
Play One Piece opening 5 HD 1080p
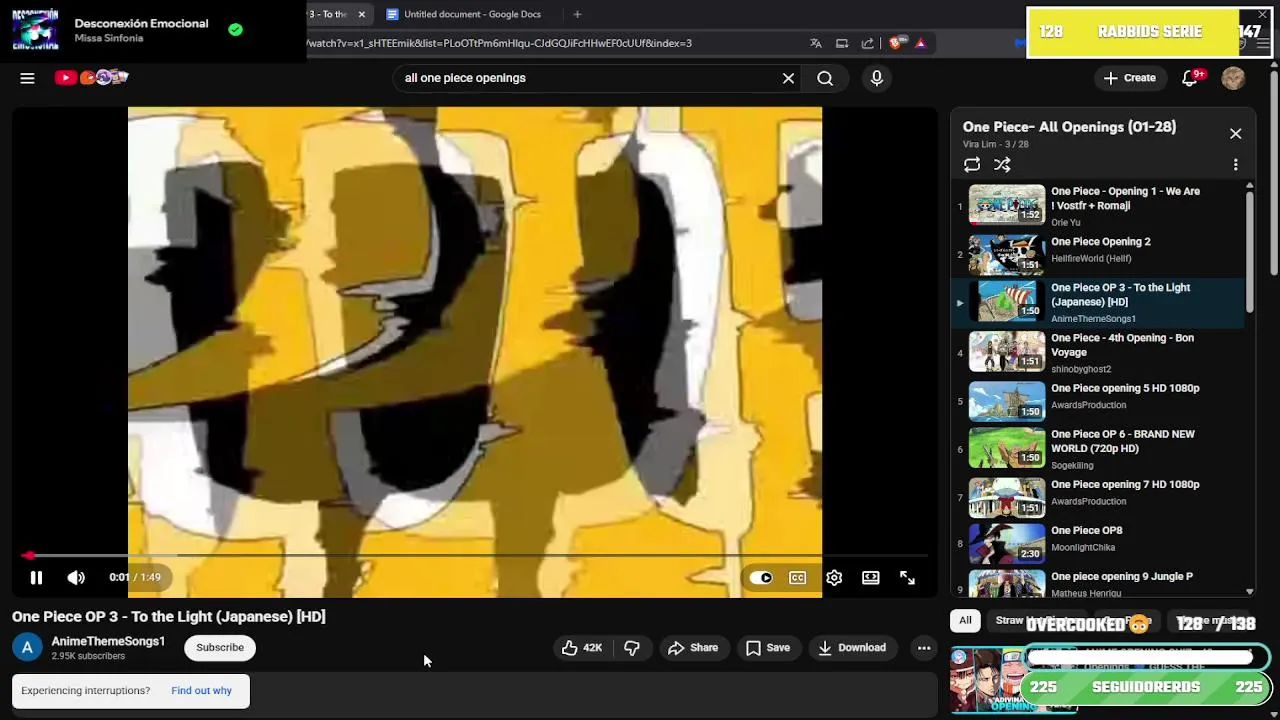pos(1099,401)
